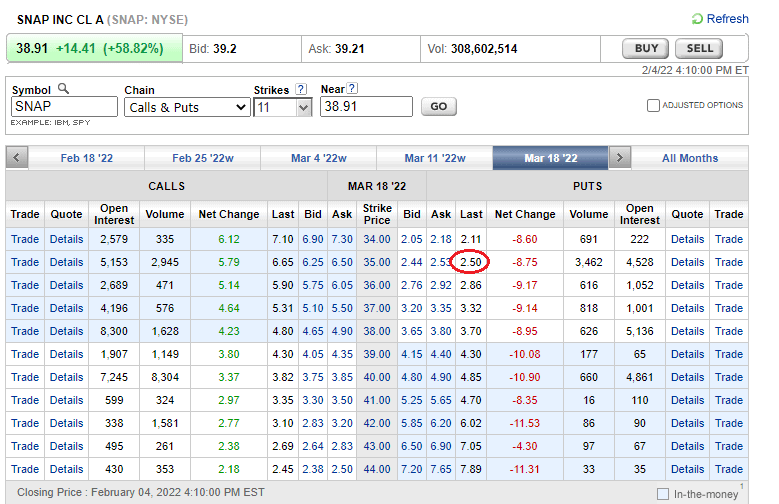The height and width of the screenshot is (504, 779).
Task: Expand the Strikes count dropdown
Action: tap(283, 107)
